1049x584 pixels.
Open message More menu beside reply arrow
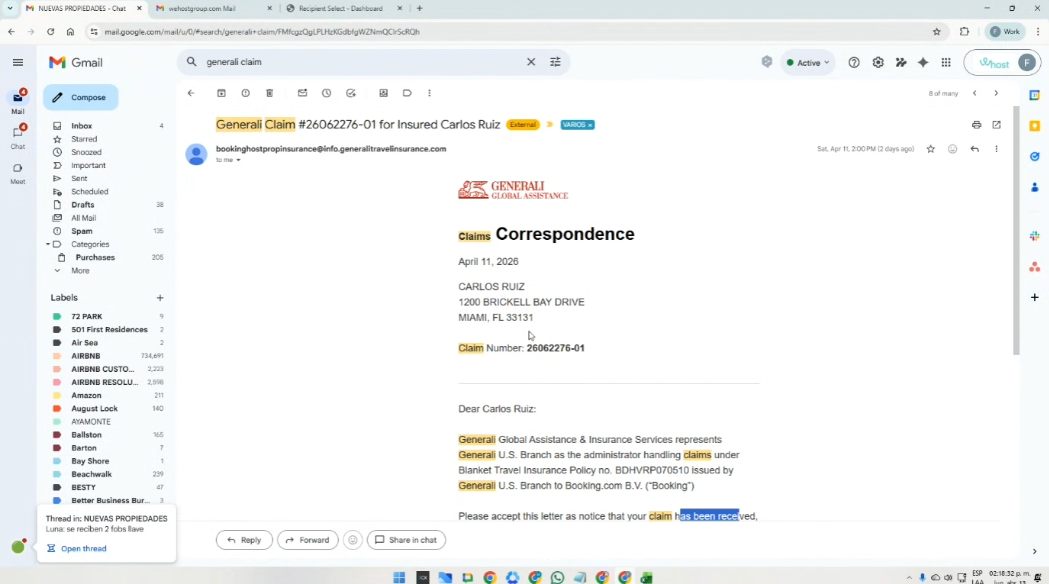click(996, 149)
